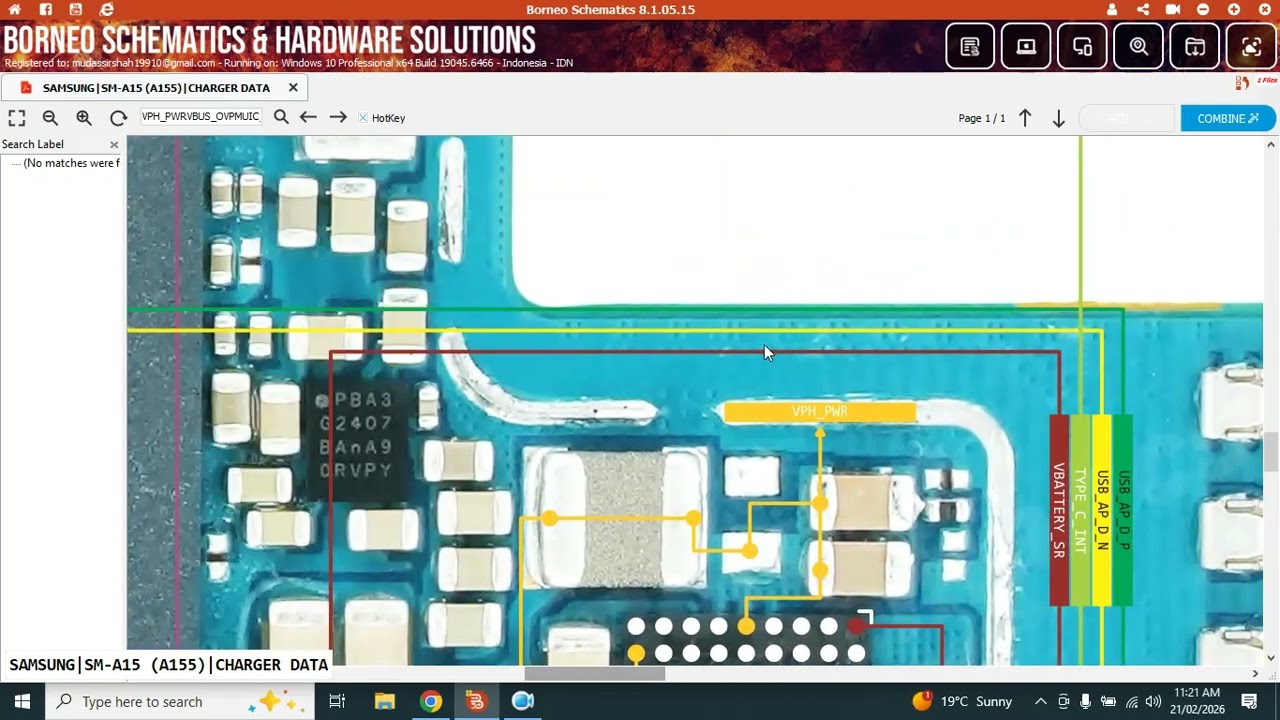Open the network tray icon
Viewport: 1280px width, 720px height.
(1131, 701)
